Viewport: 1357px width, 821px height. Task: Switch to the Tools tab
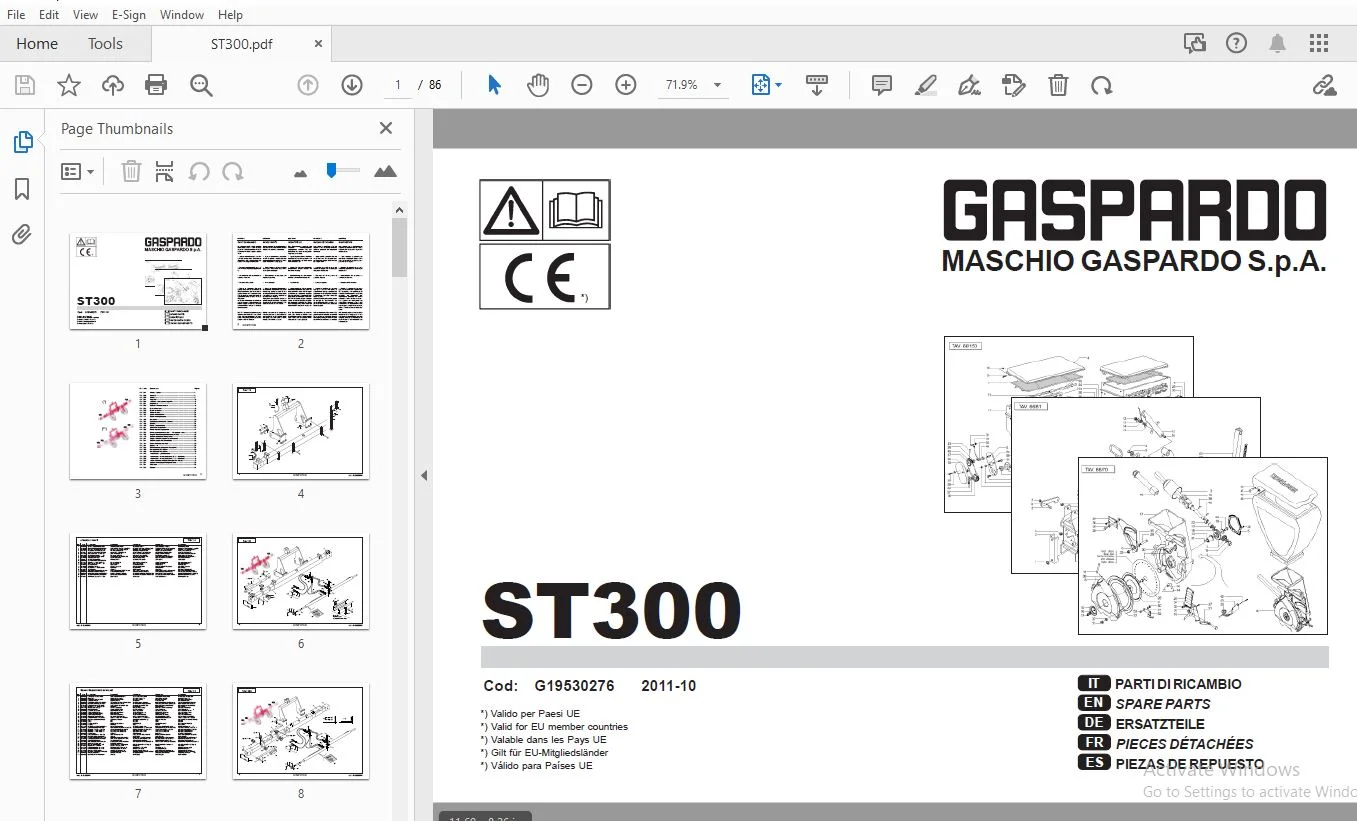tap(105, 44)
